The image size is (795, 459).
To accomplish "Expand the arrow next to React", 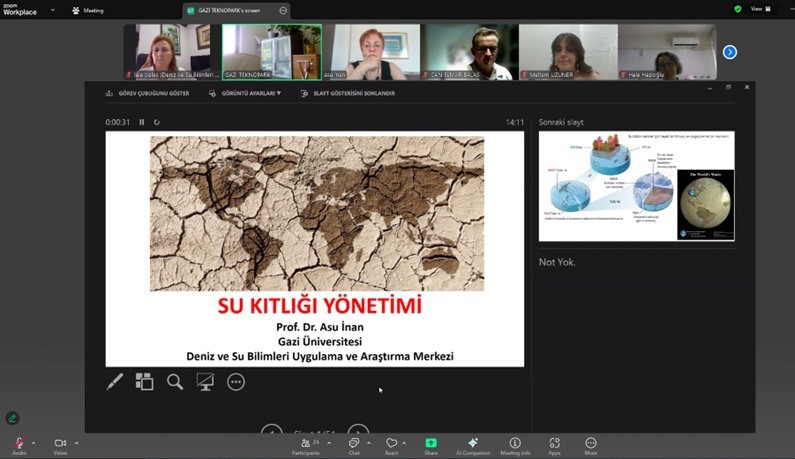I will pyautogui.click(x=404, y=443).
